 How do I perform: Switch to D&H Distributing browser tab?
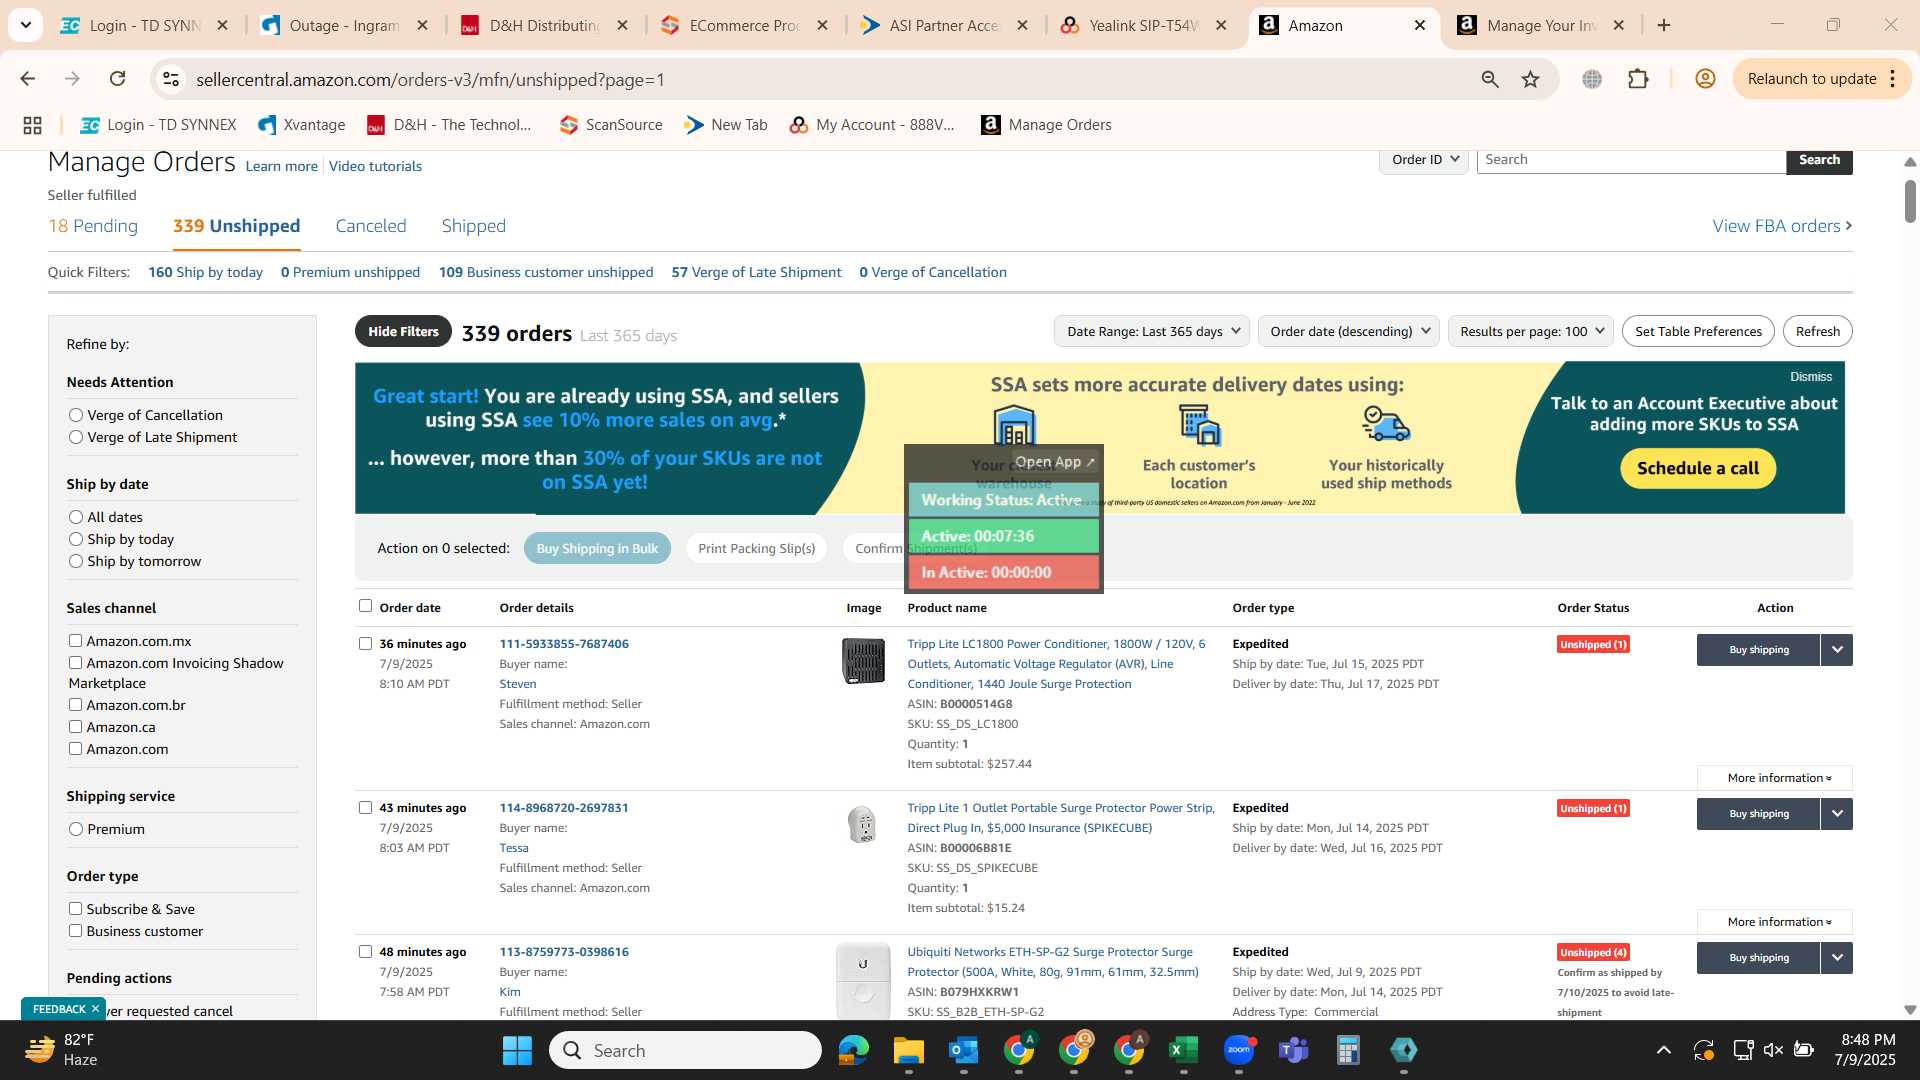click(x=544, y=25)
